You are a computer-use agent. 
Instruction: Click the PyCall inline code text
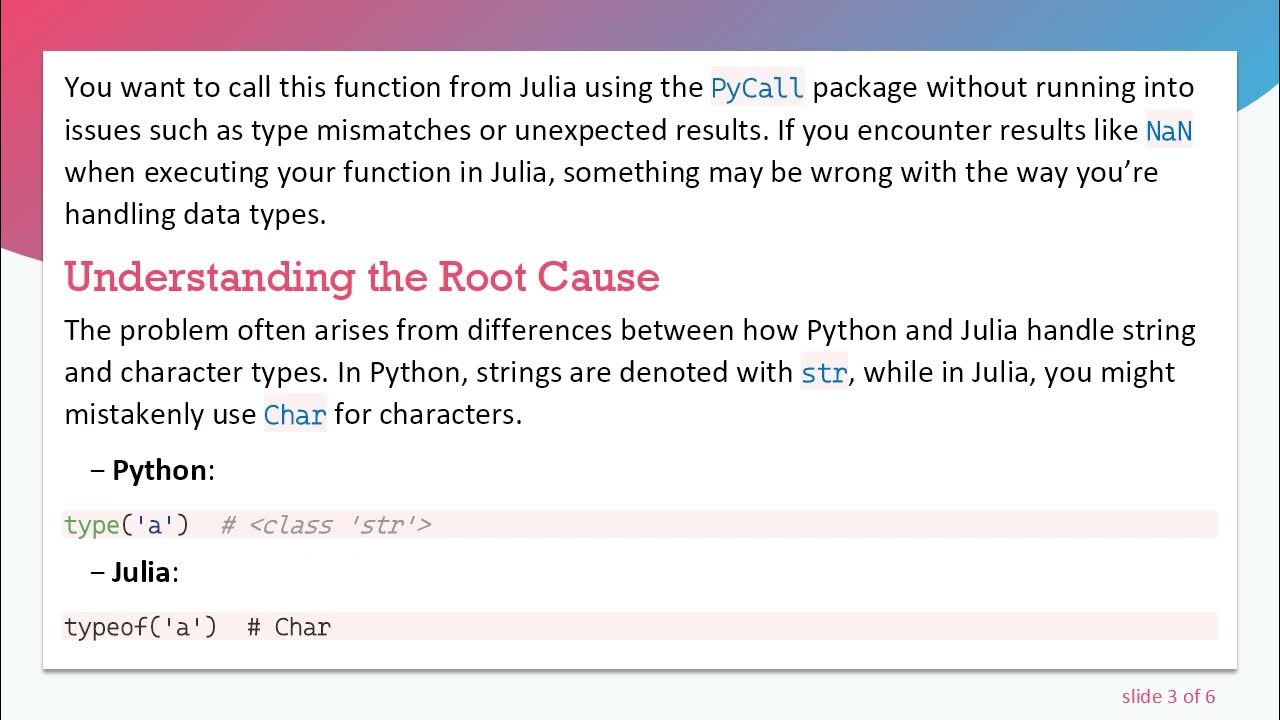pyautogui.click(x=757, y=88)
